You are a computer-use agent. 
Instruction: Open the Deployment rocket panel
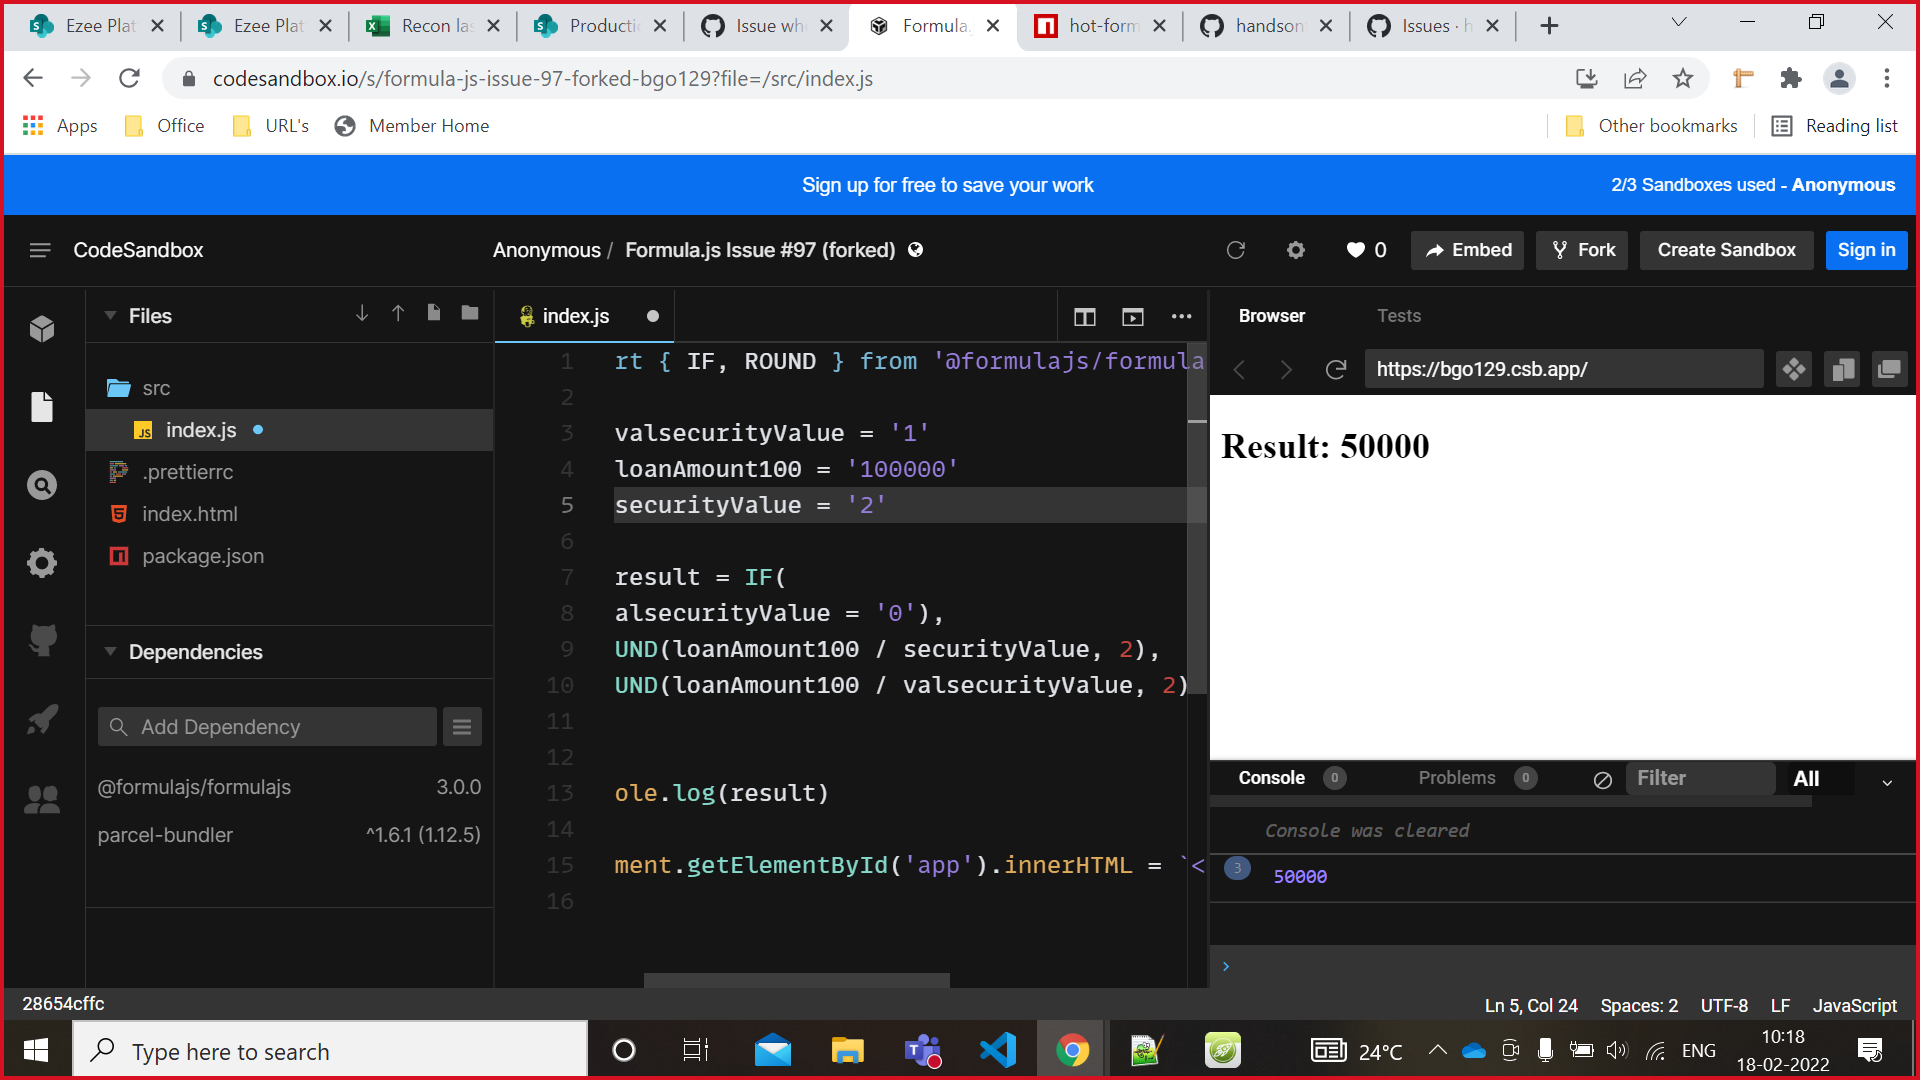(42, 719)
